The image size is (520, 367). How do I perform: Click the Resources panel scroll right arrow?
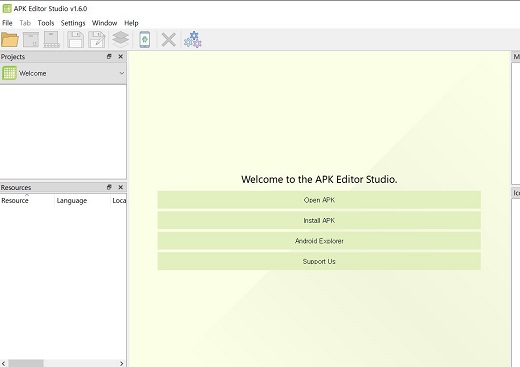(121, 363)
